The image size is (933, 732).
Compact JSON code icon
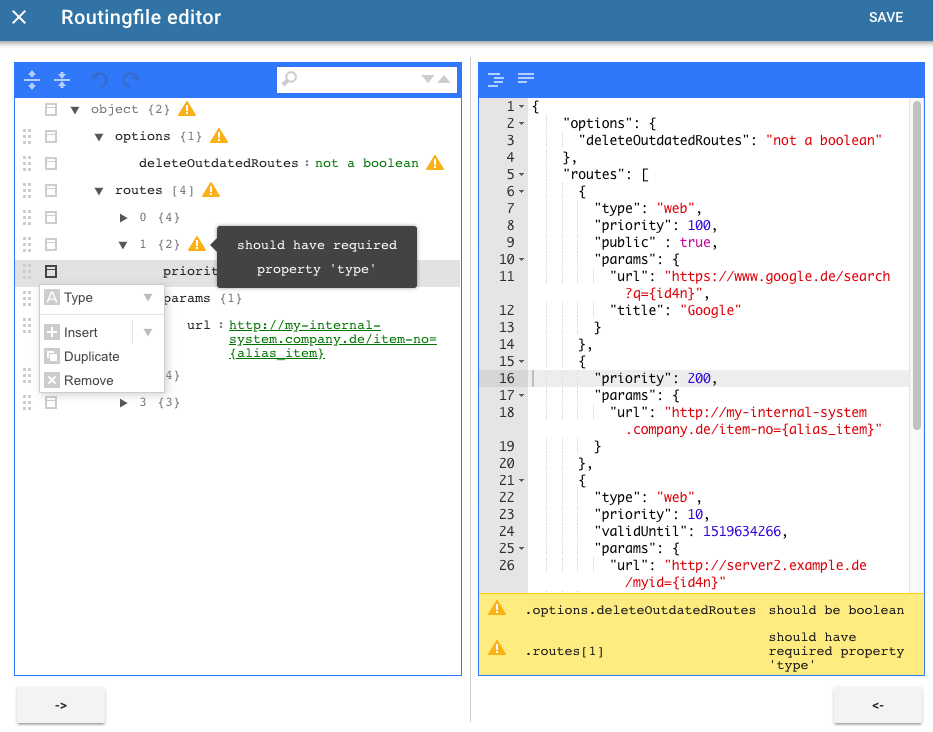click(526, 78)
